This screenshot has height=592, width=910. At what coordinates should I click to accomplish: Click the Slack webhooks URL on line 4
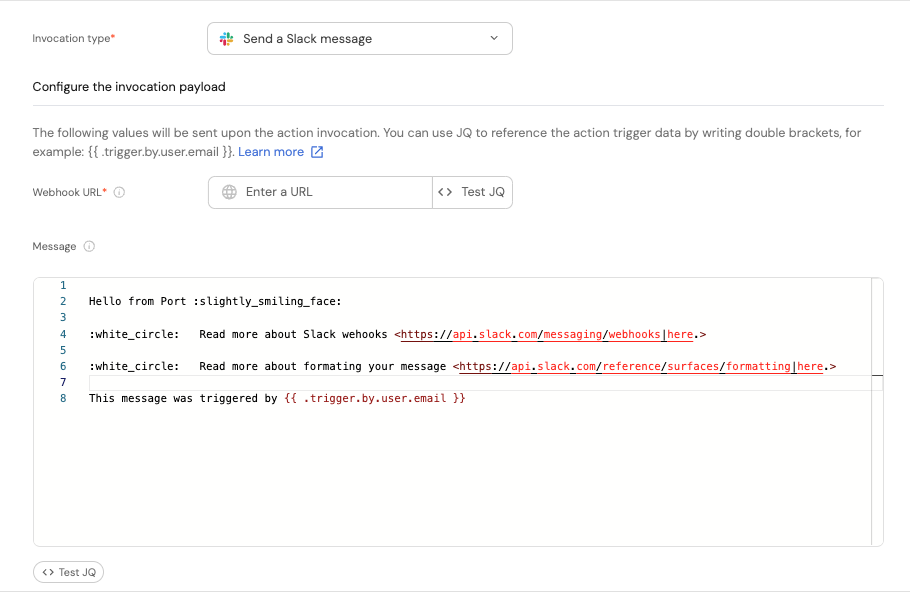530,334
